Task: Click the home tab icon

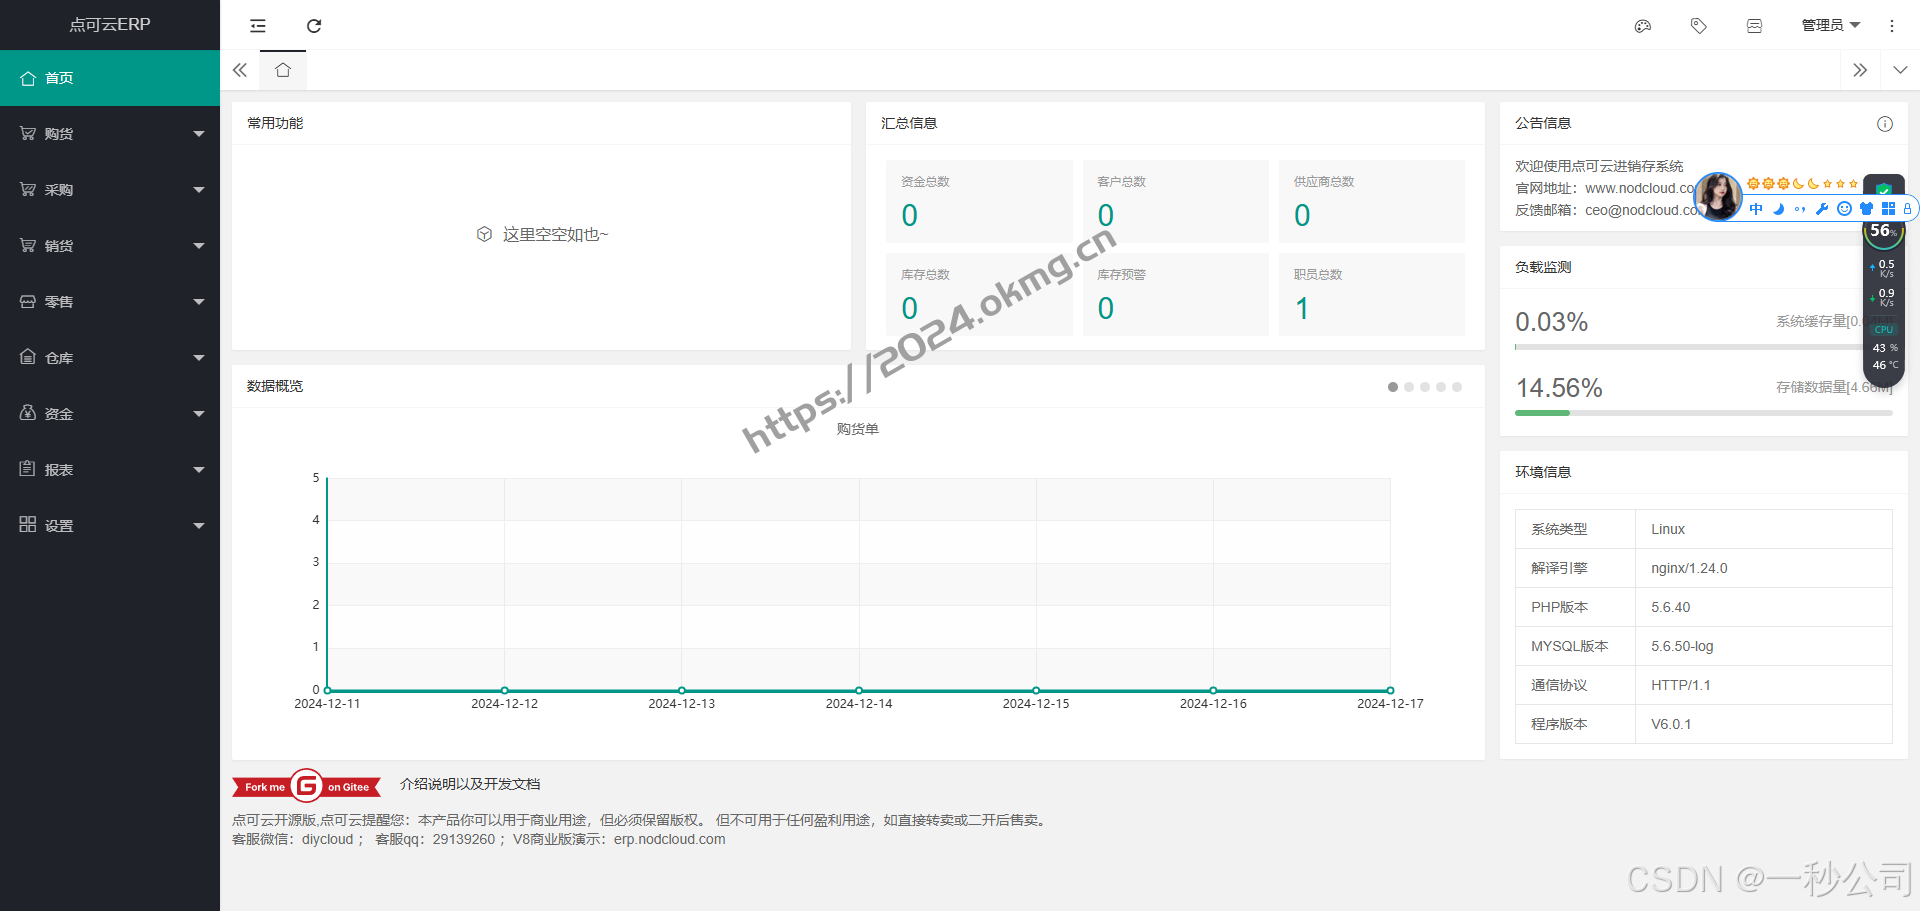Action: click(x=283, y=70)
